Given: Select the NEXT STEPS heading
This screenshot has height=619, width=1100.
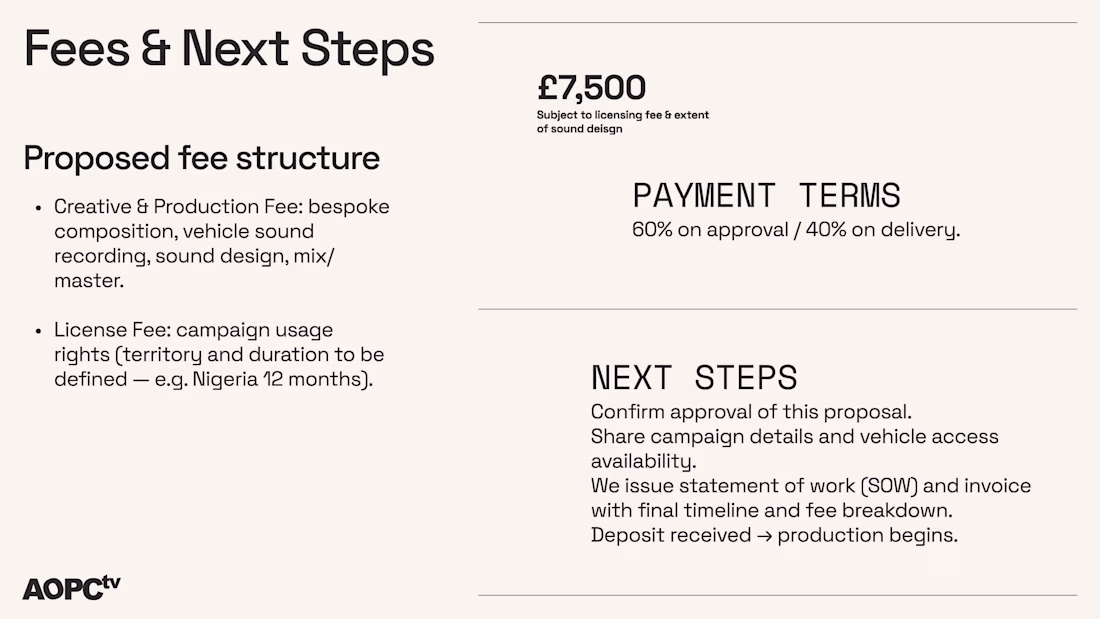Looking at the screenshot, I should coord(694,377).
